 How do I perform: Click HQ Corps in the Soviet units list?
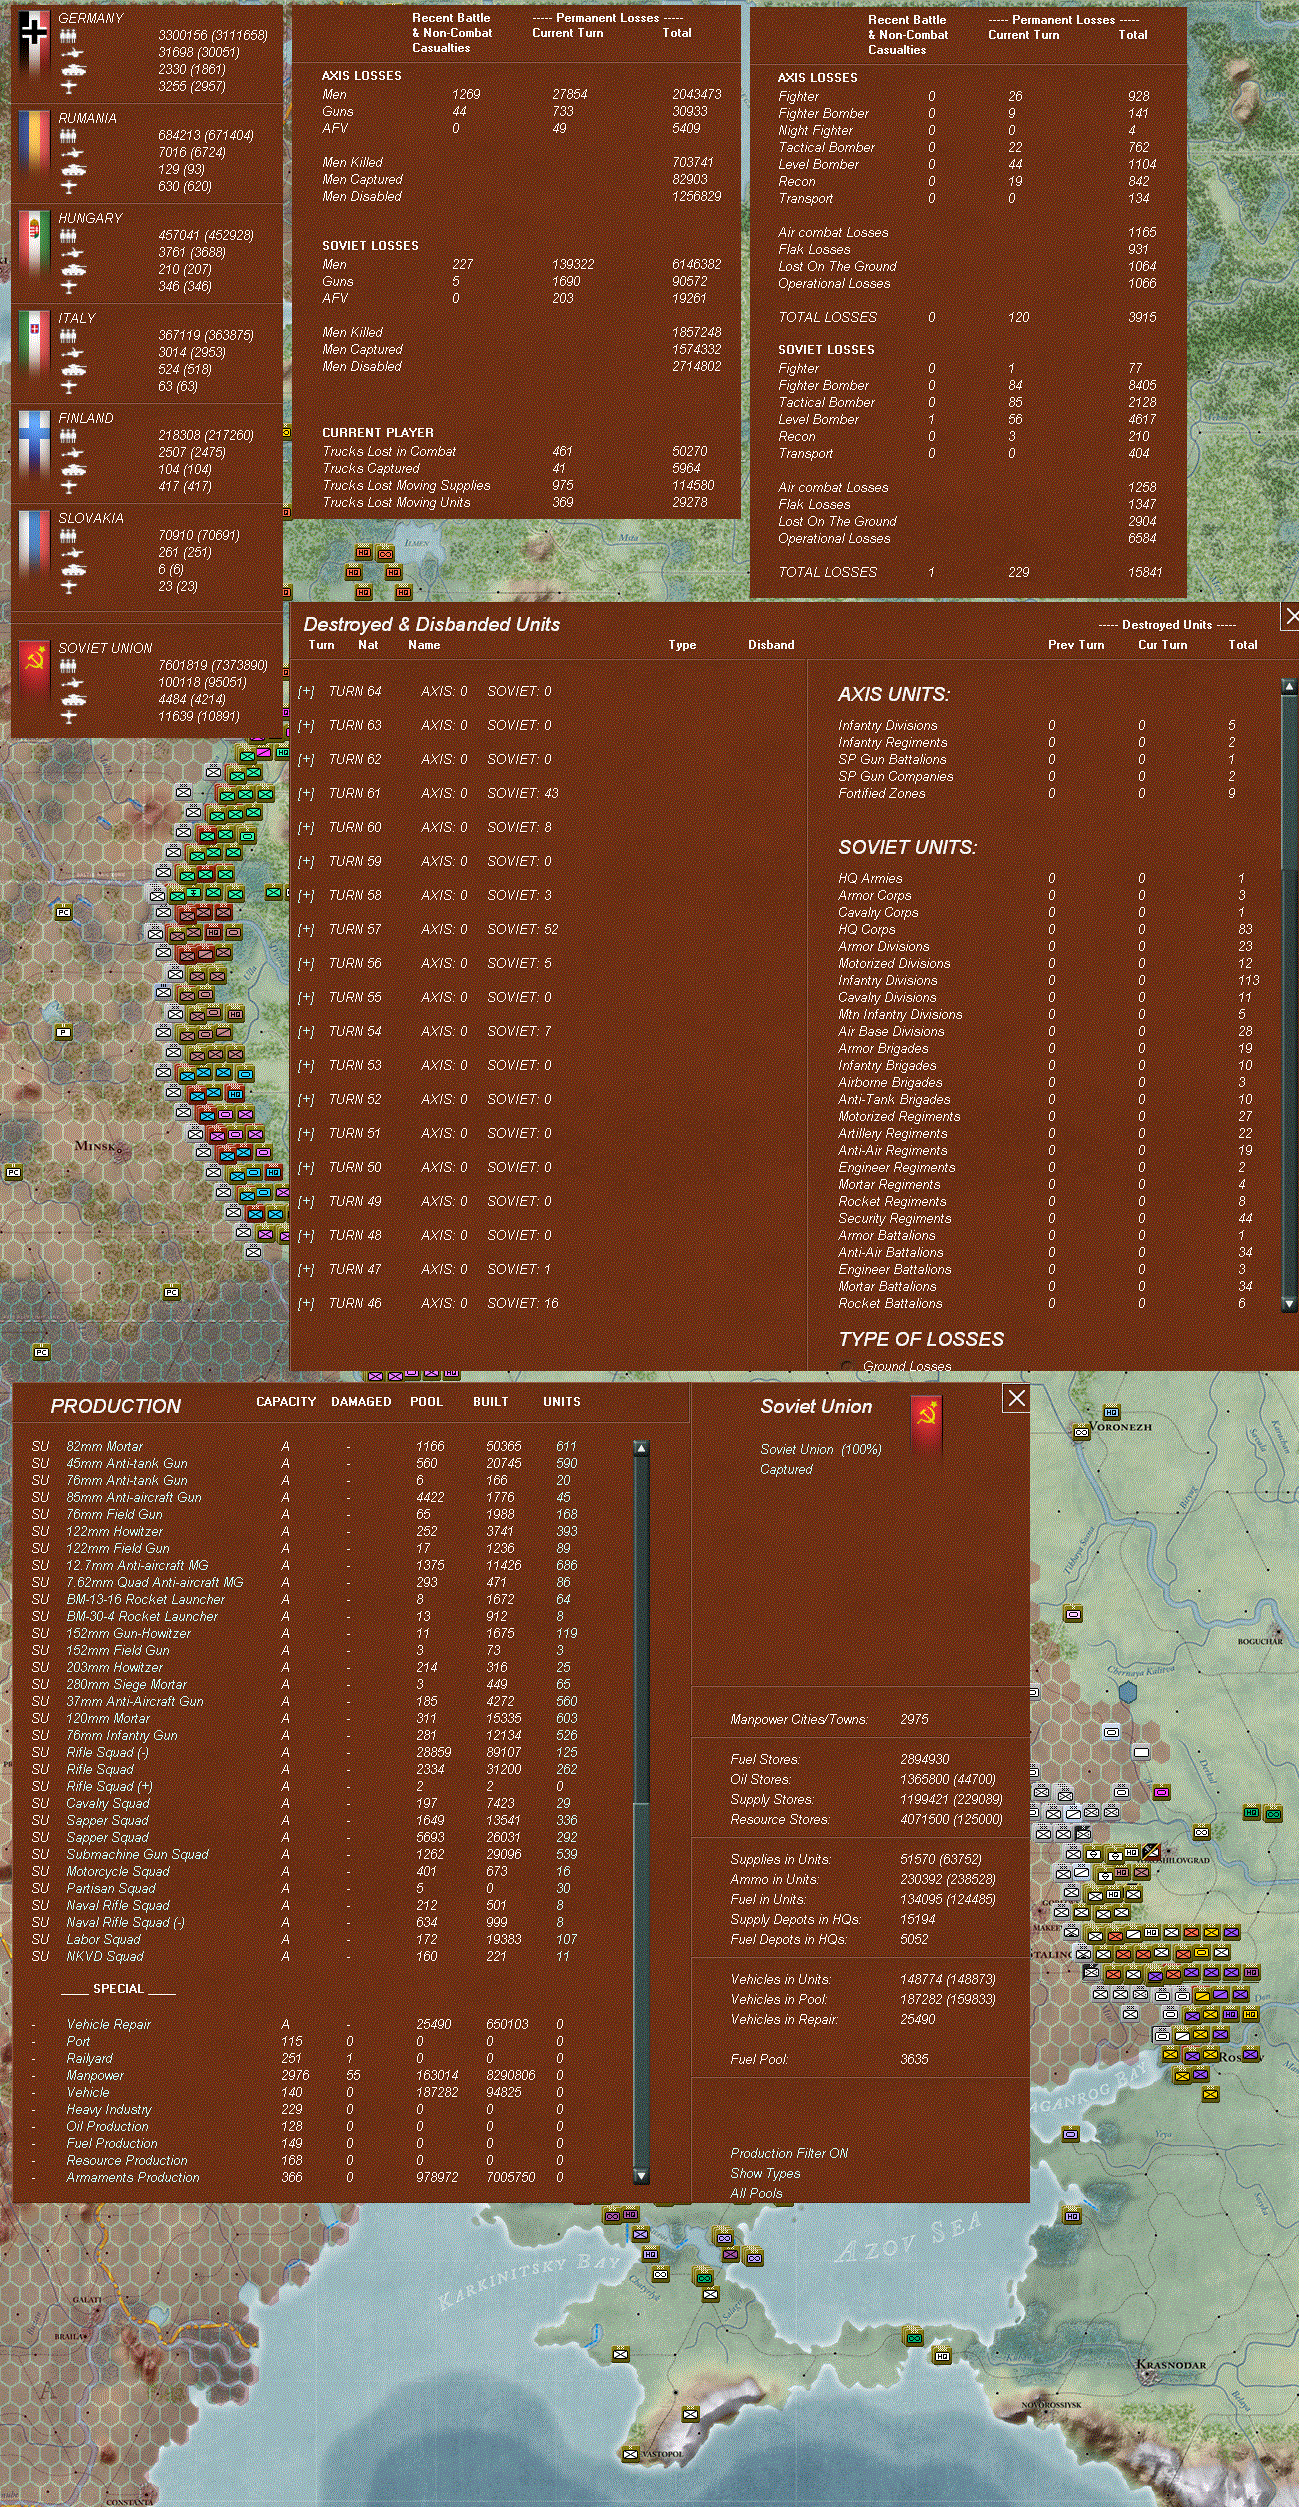click(x=866, y=930)
